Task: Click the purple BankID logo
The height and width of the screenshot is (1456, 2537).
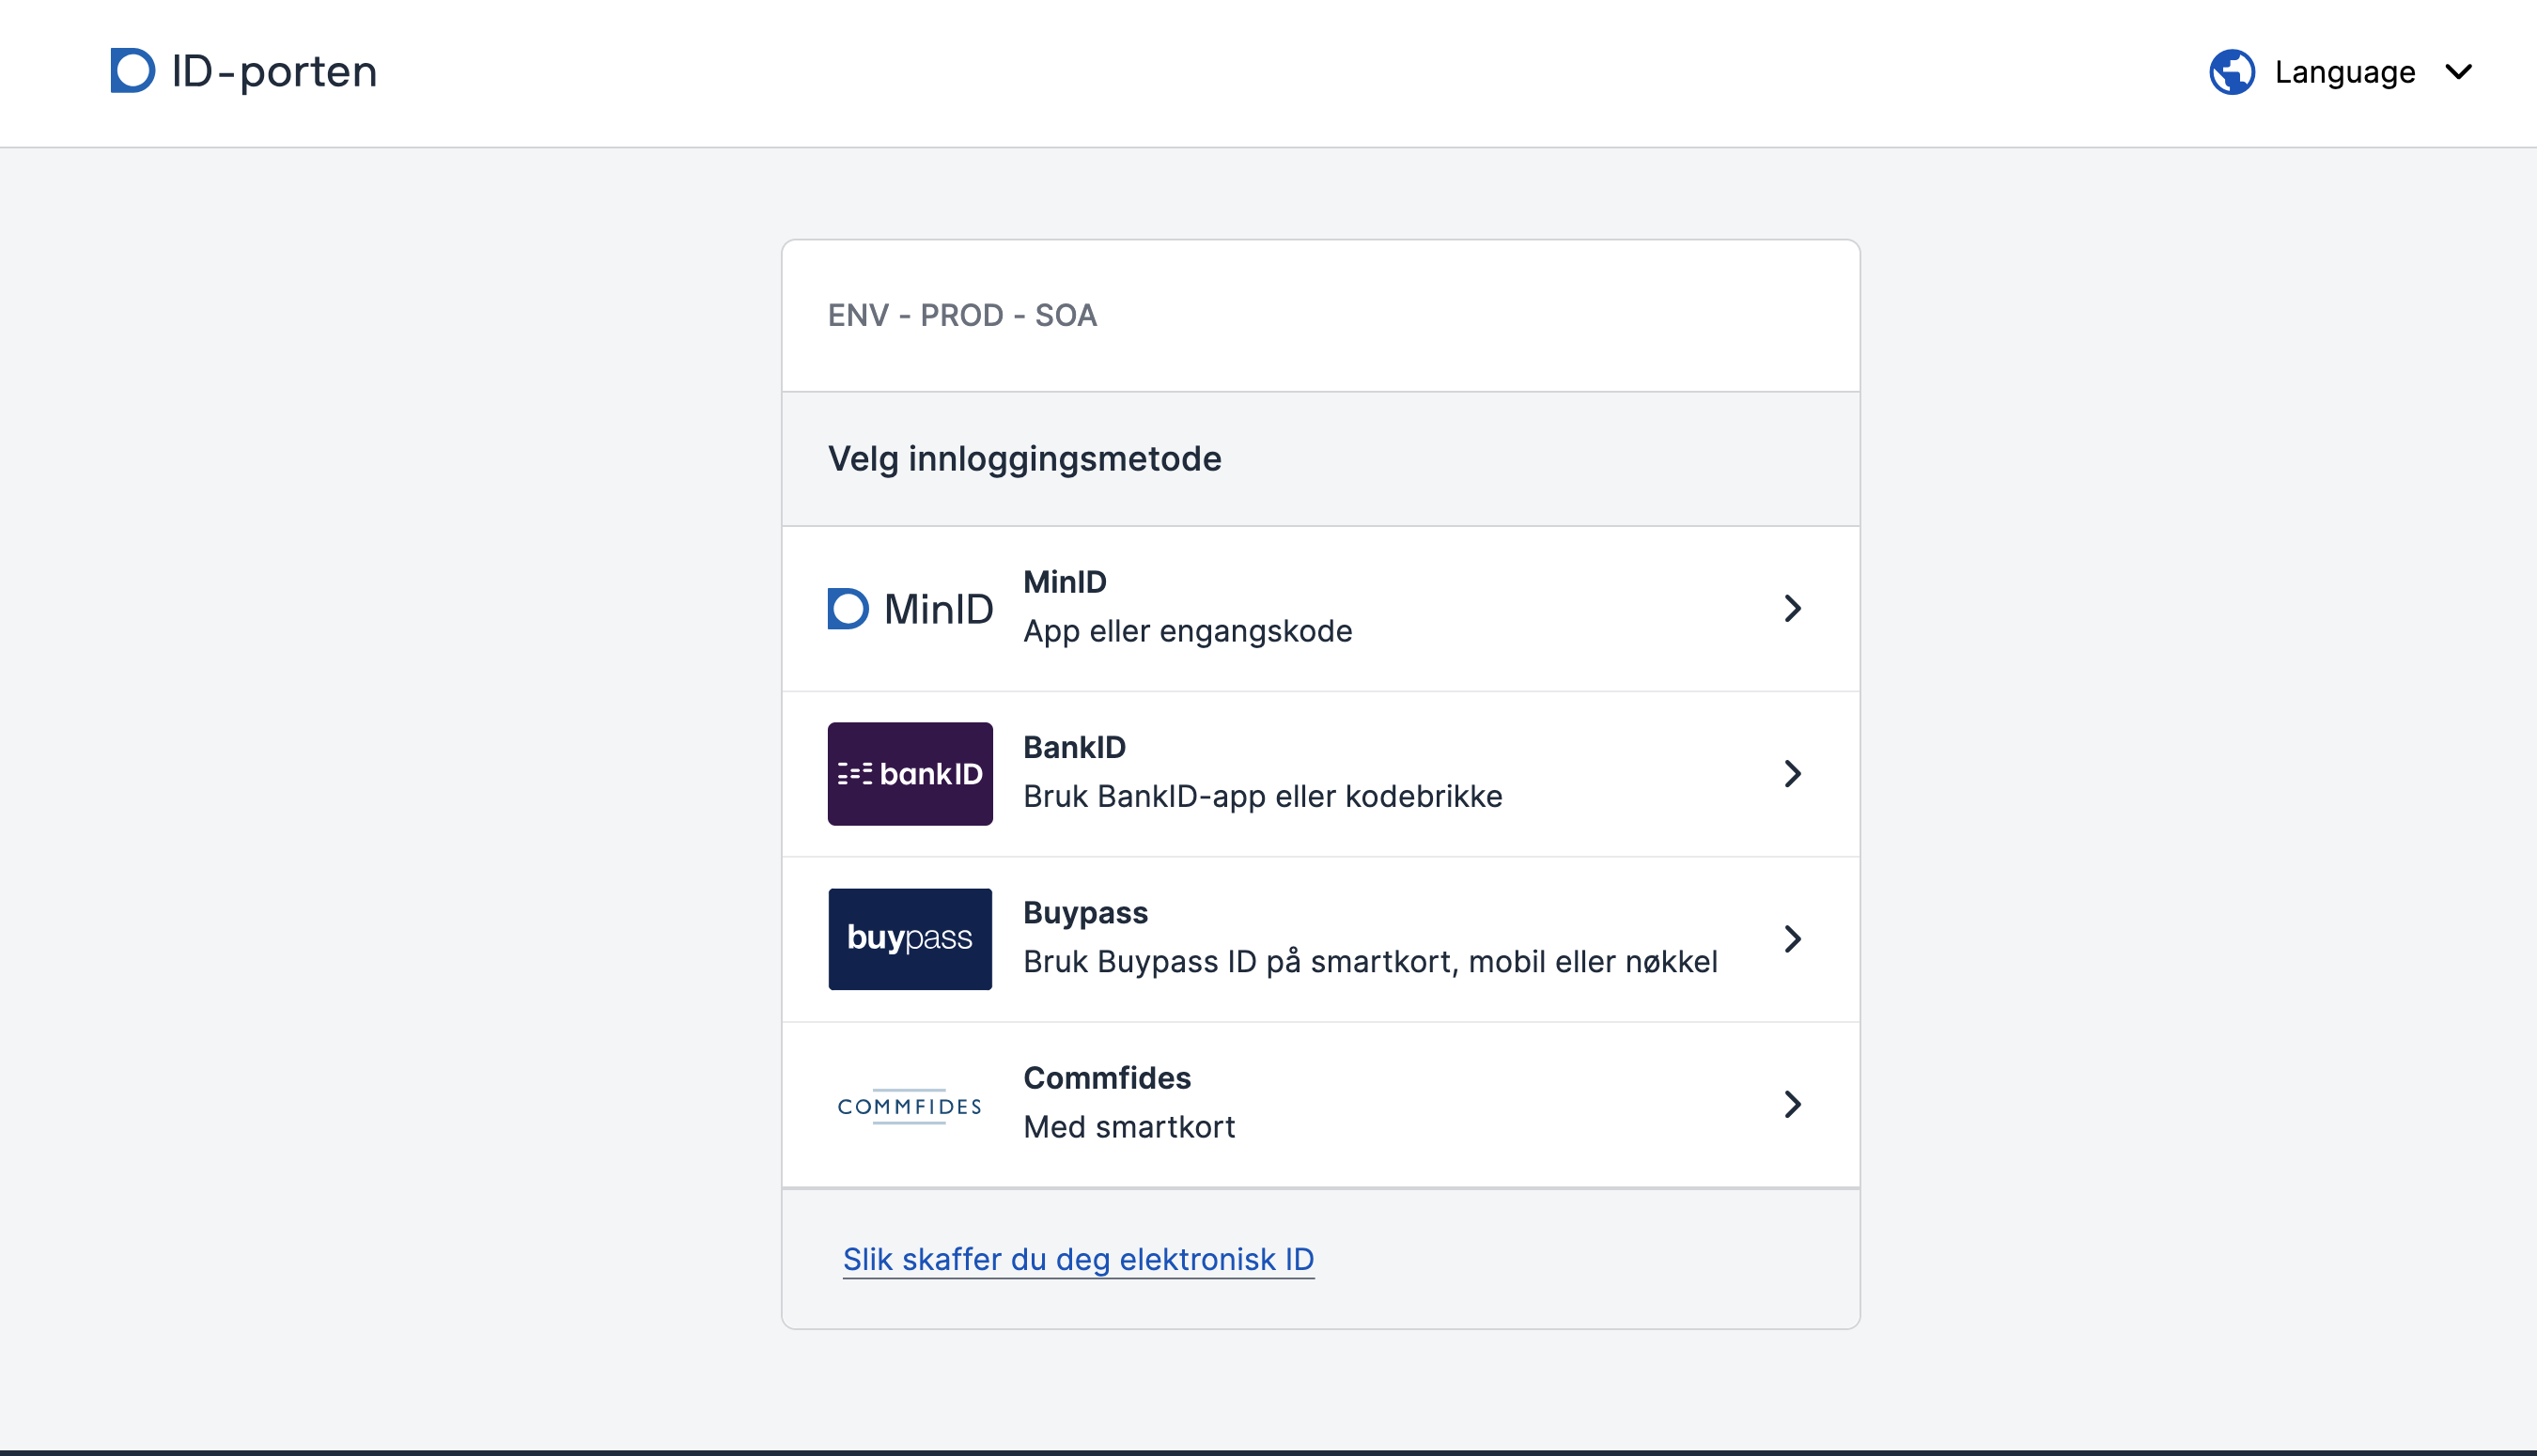Action: pyautogui.click(x=910, y=773)
